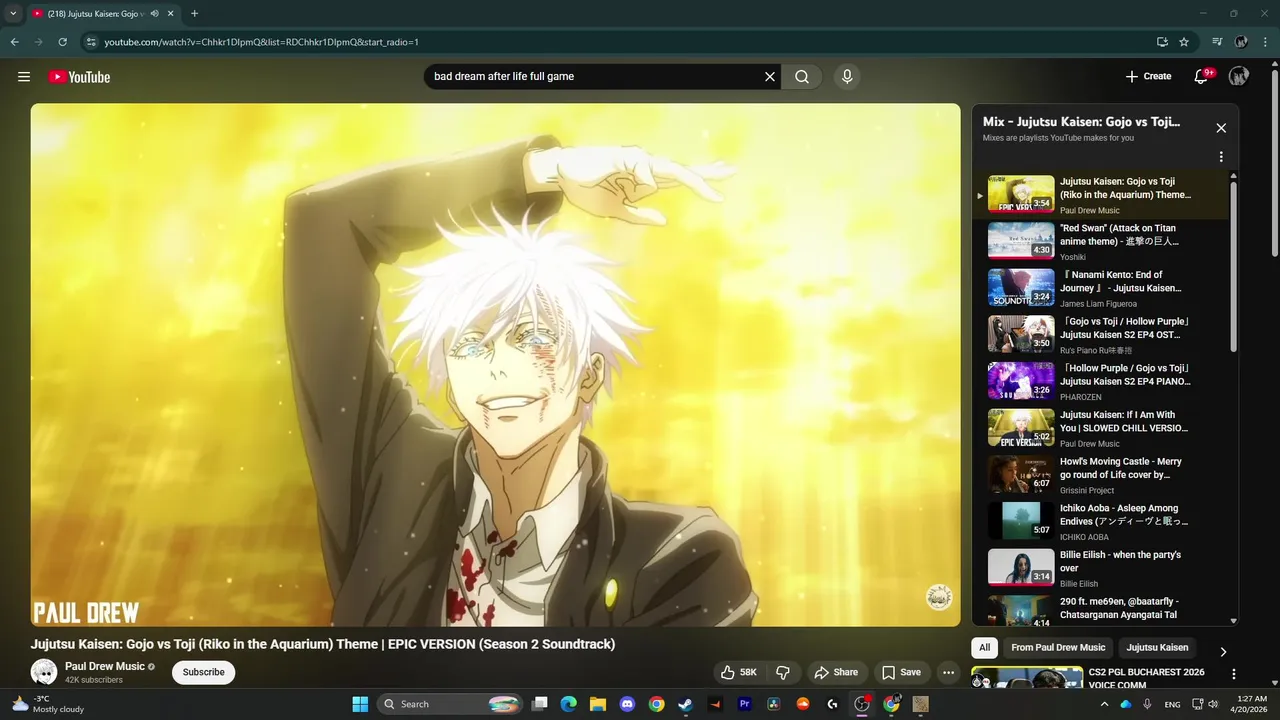Viewport: 1280px width, 720px height.
Task: Open Premiere Pro from the taskbar
Action: pos(744,704)
